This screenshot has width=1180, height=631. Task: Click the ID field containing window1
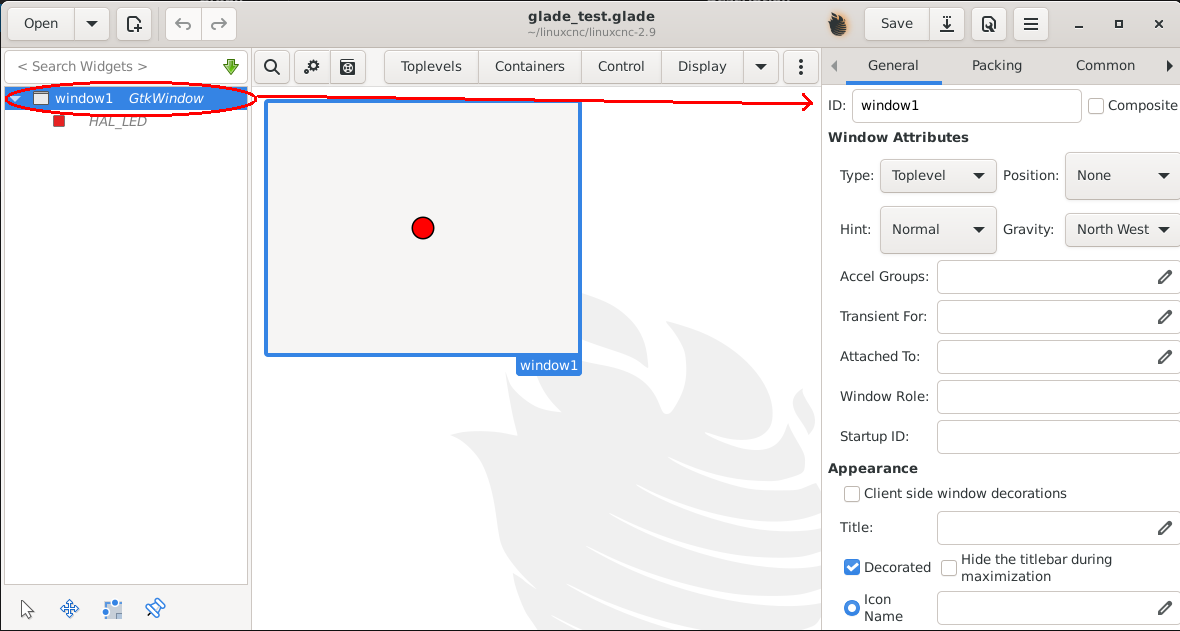966,106
